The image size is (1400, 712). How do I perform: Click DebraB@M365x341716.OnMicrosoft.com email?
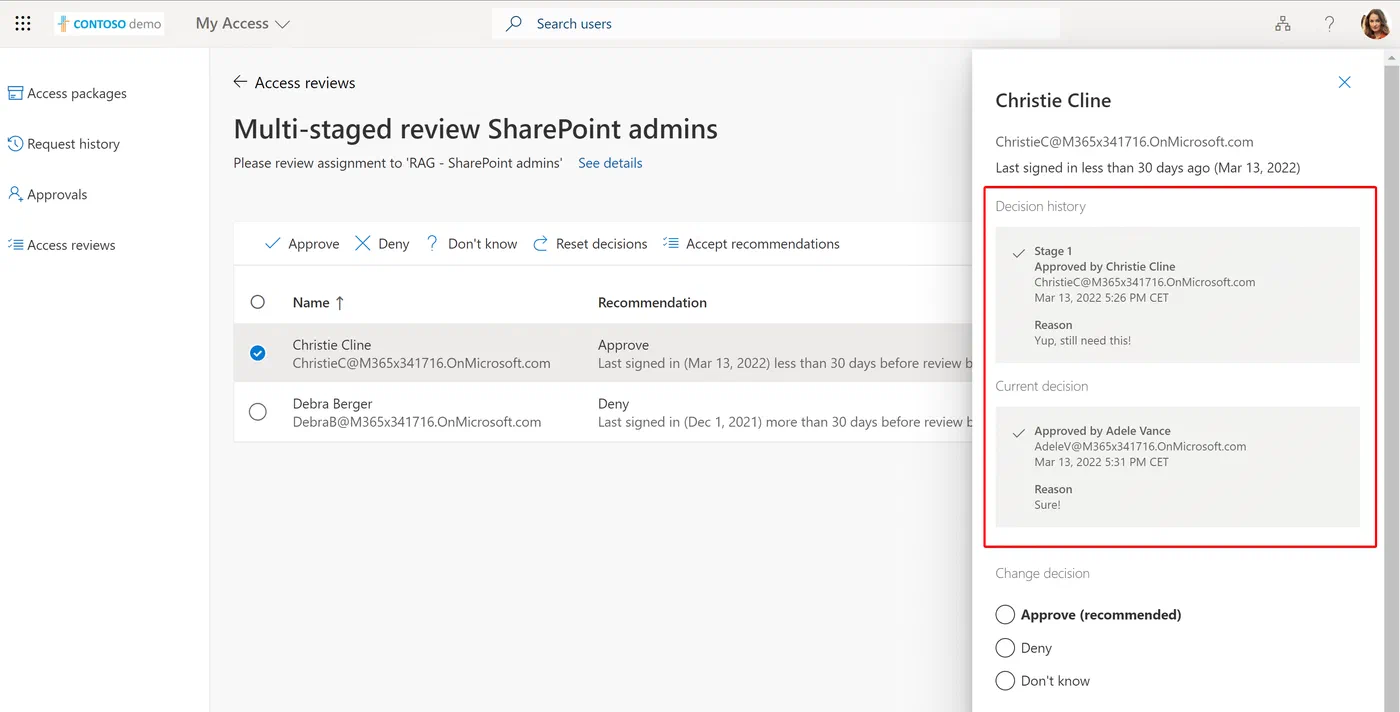pos(417,422)
